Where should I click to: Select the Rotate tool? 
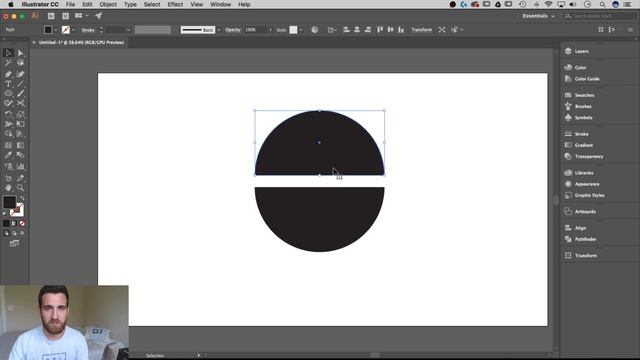coord(8,114)
